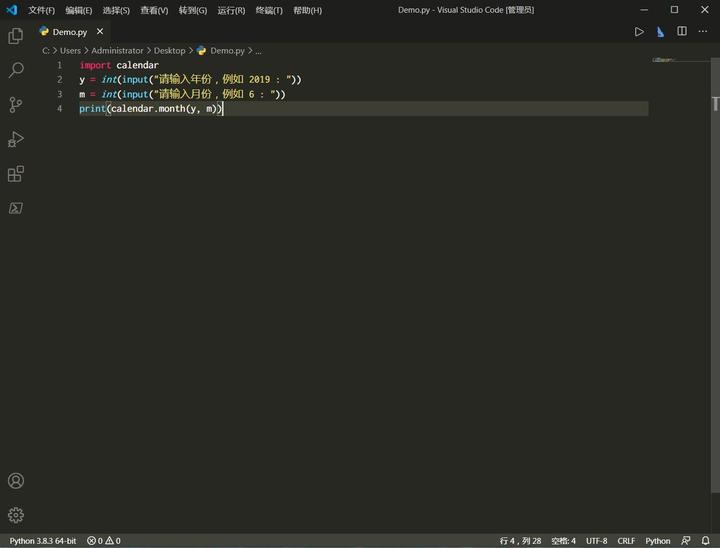
Task: Change indentation via 空格: 4
Action: point(563,541)
